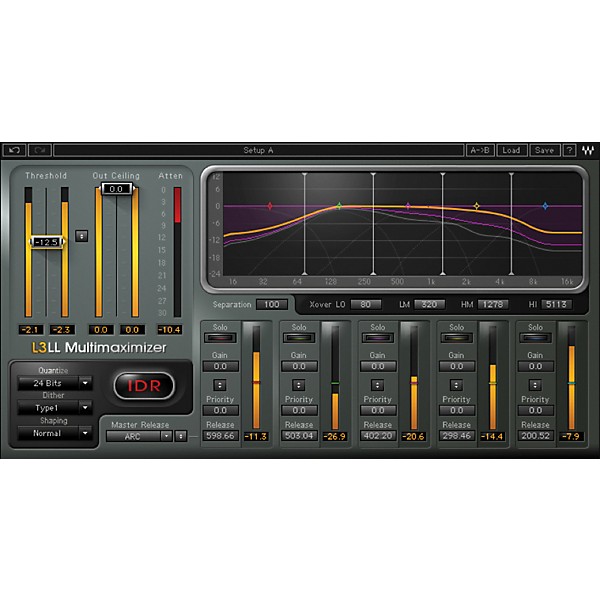Image resolution: width=600 pixels, height=600 pixels.
Task: Click link arrows under Gain for 503.04 band
Action: [298, 385]
